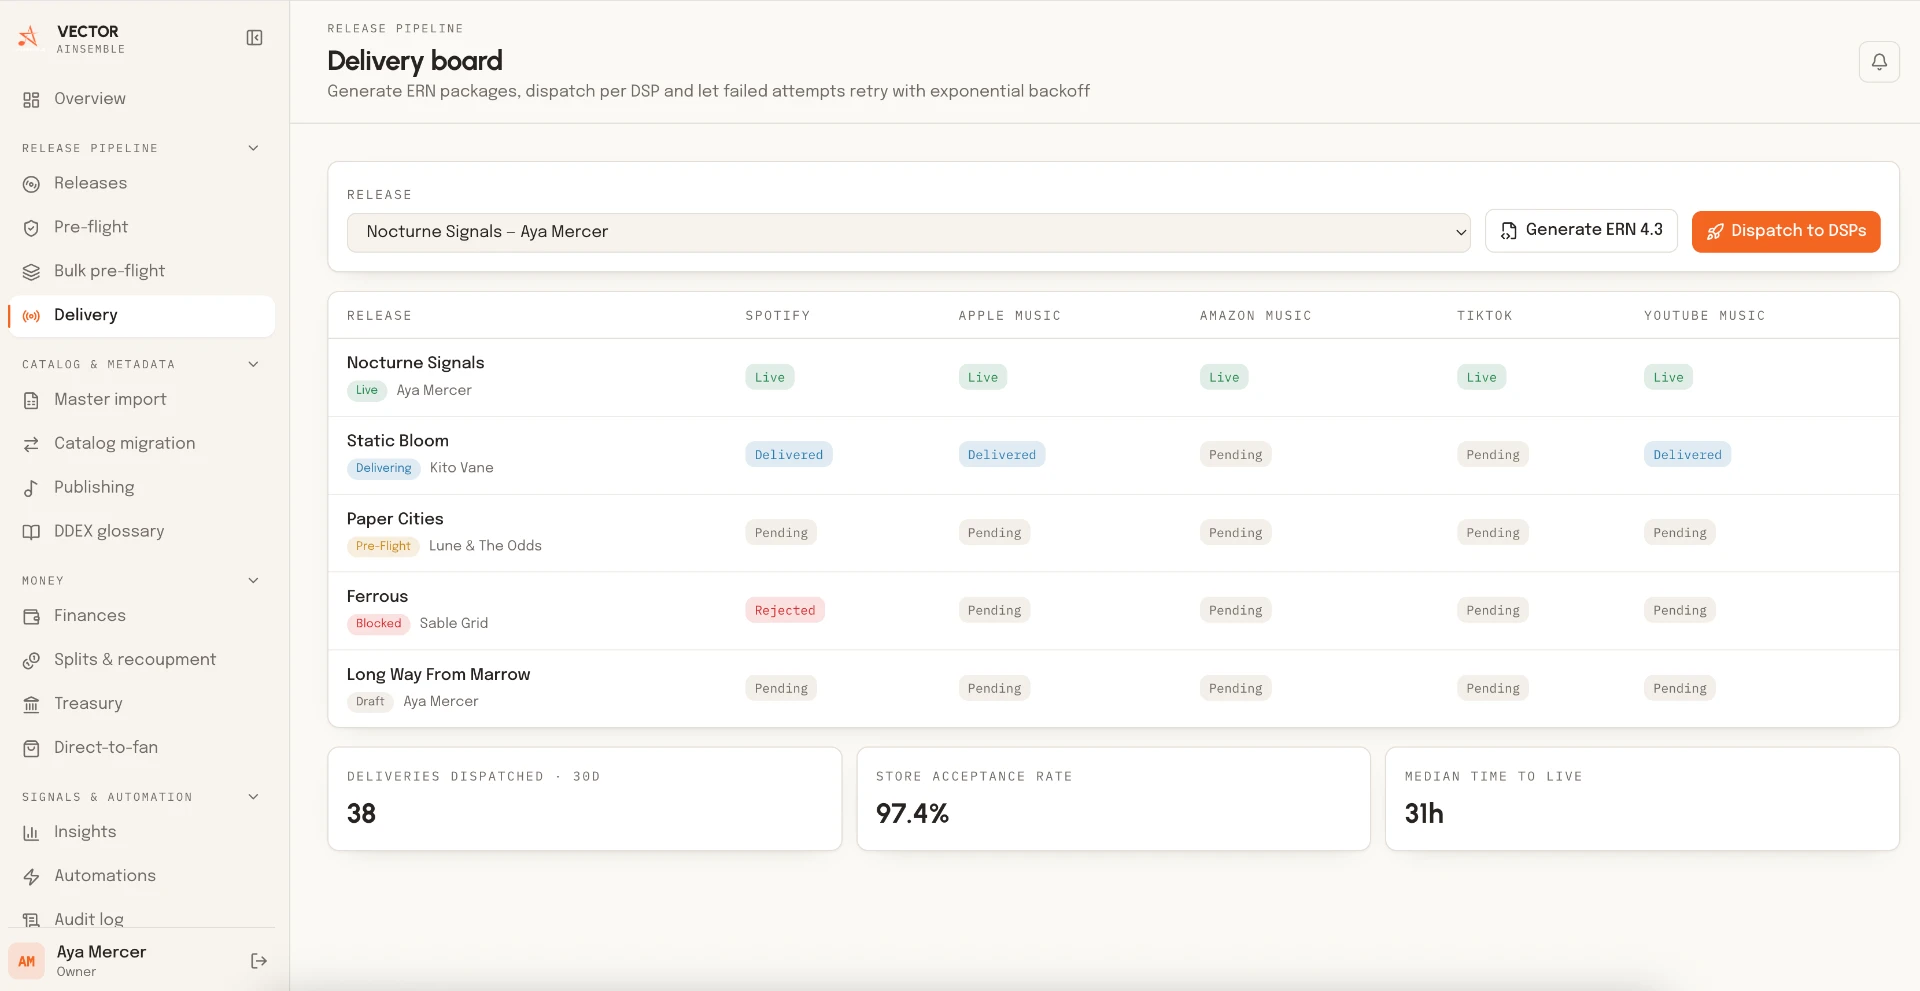Open the Release selection dropdown
The width and height of the screenshot is (1920, 991).
tap(908, 232)
